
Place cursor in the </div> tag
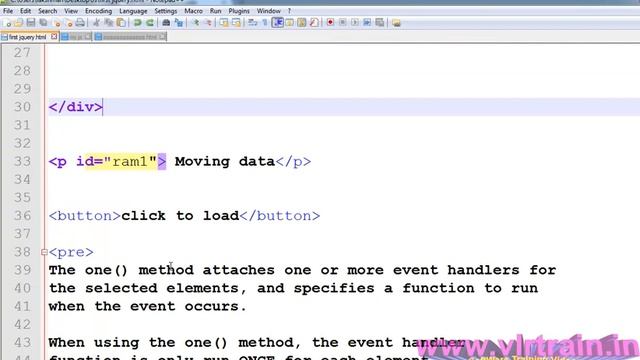[x=76, y=107]
